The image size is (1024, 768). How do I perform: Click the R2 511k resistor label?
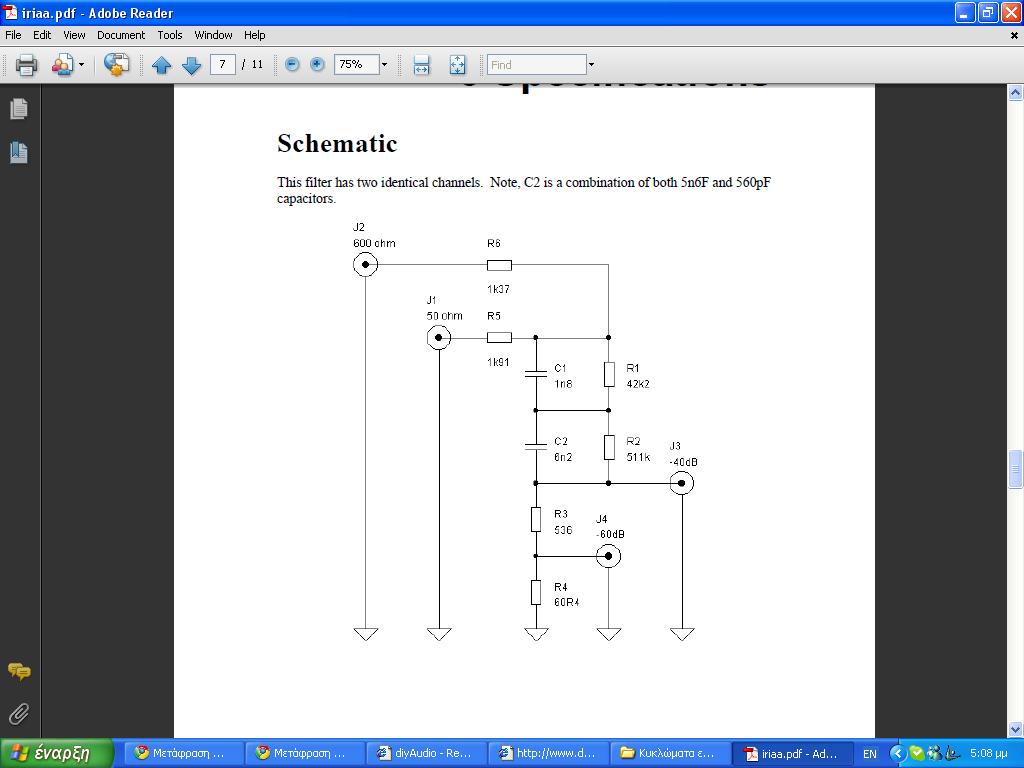point(638,449)
